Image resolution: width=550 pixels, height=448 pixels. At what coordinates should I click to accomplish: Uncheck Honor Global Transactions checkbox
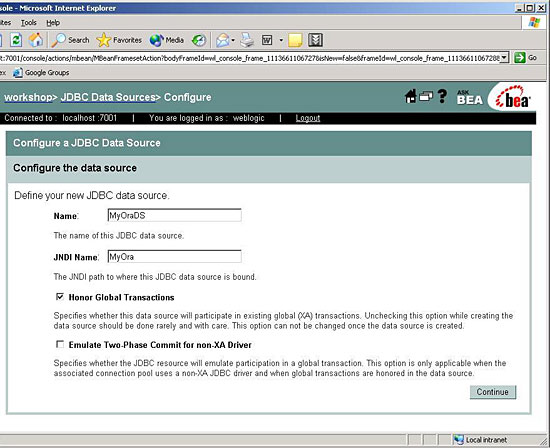click(x=60, y=297)
